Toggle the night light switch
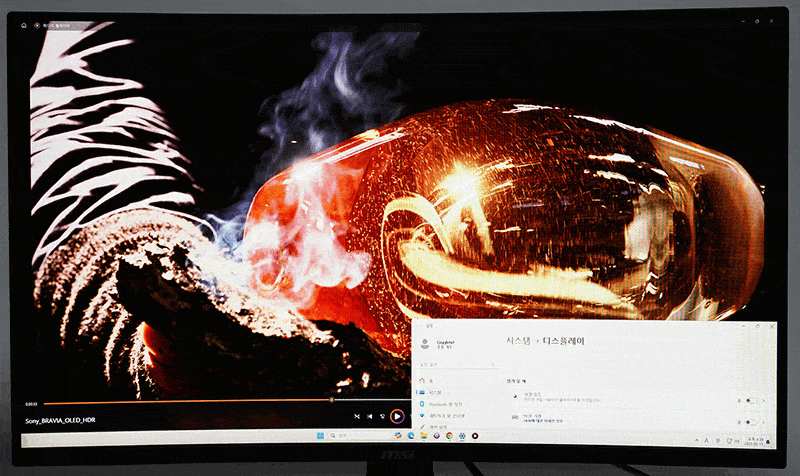The width and height of the screenshot is (800, 476). pos(750,400)
